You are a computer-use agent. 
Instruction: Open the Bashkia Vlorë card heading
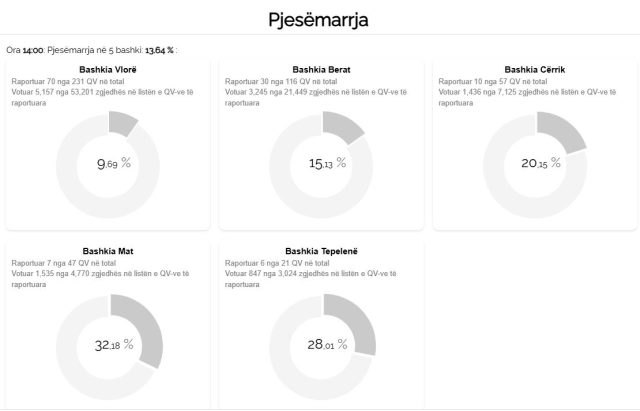(x=106, y=68)
